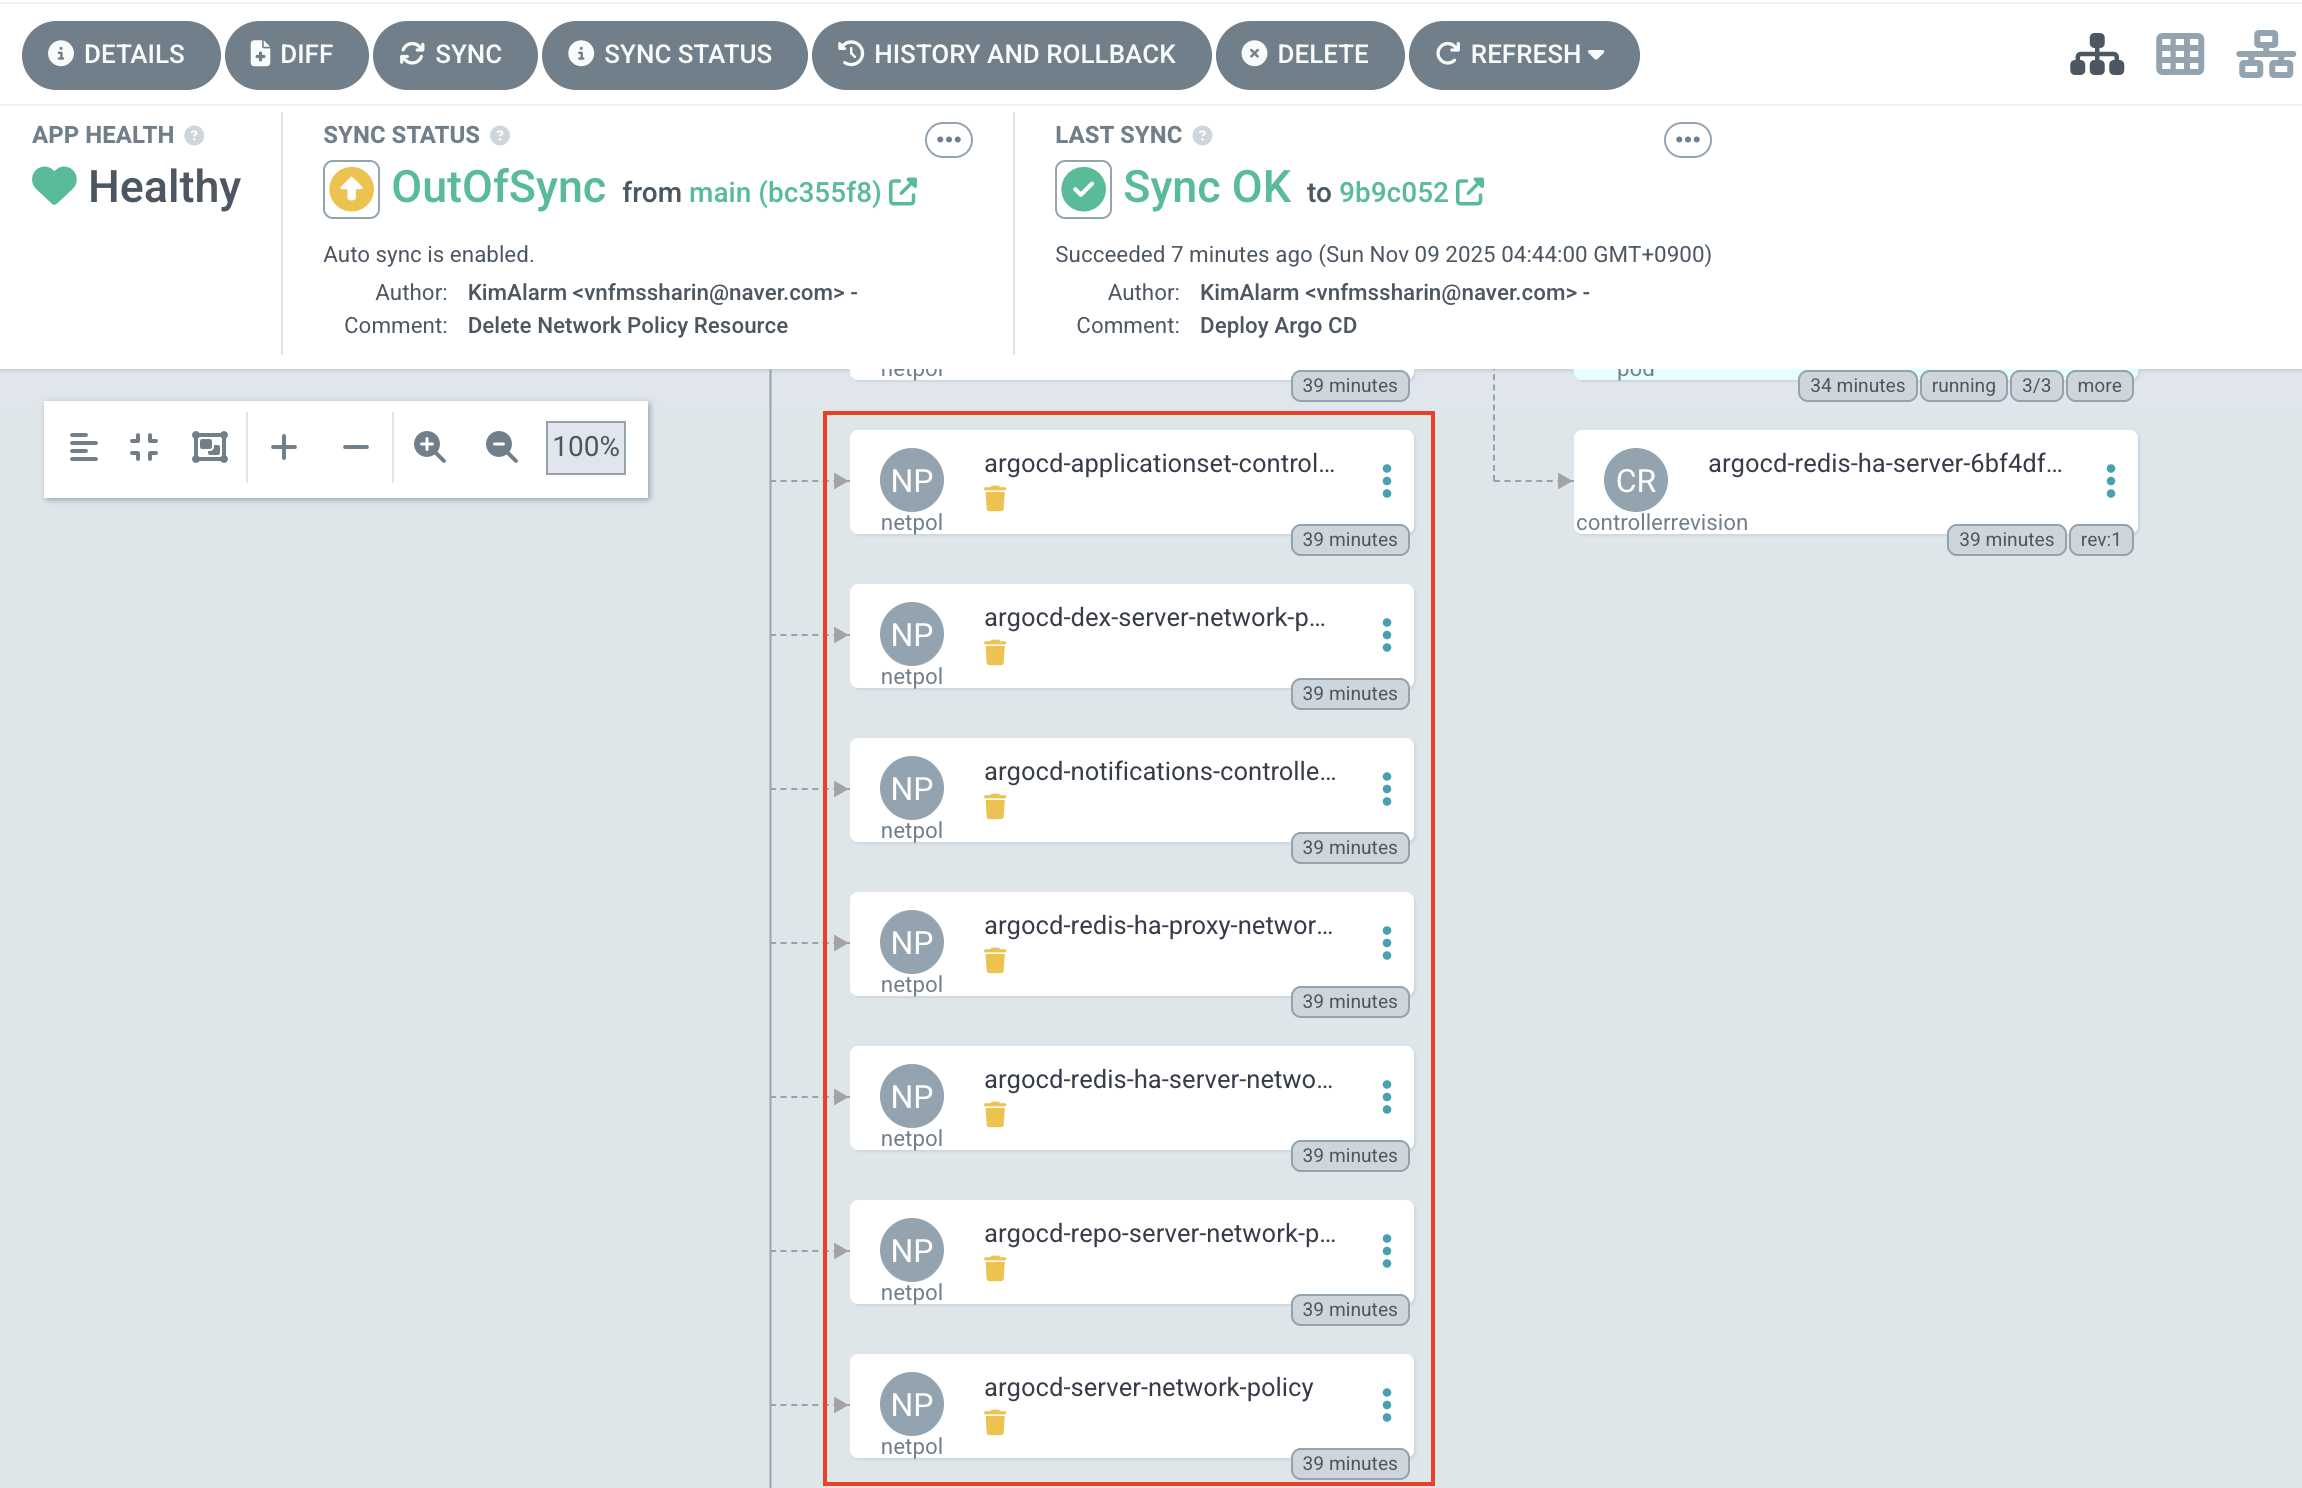Click the magnifier zoom-in icon
This screenshot has width=2302, height=1488.
click(x=429, y=447)
